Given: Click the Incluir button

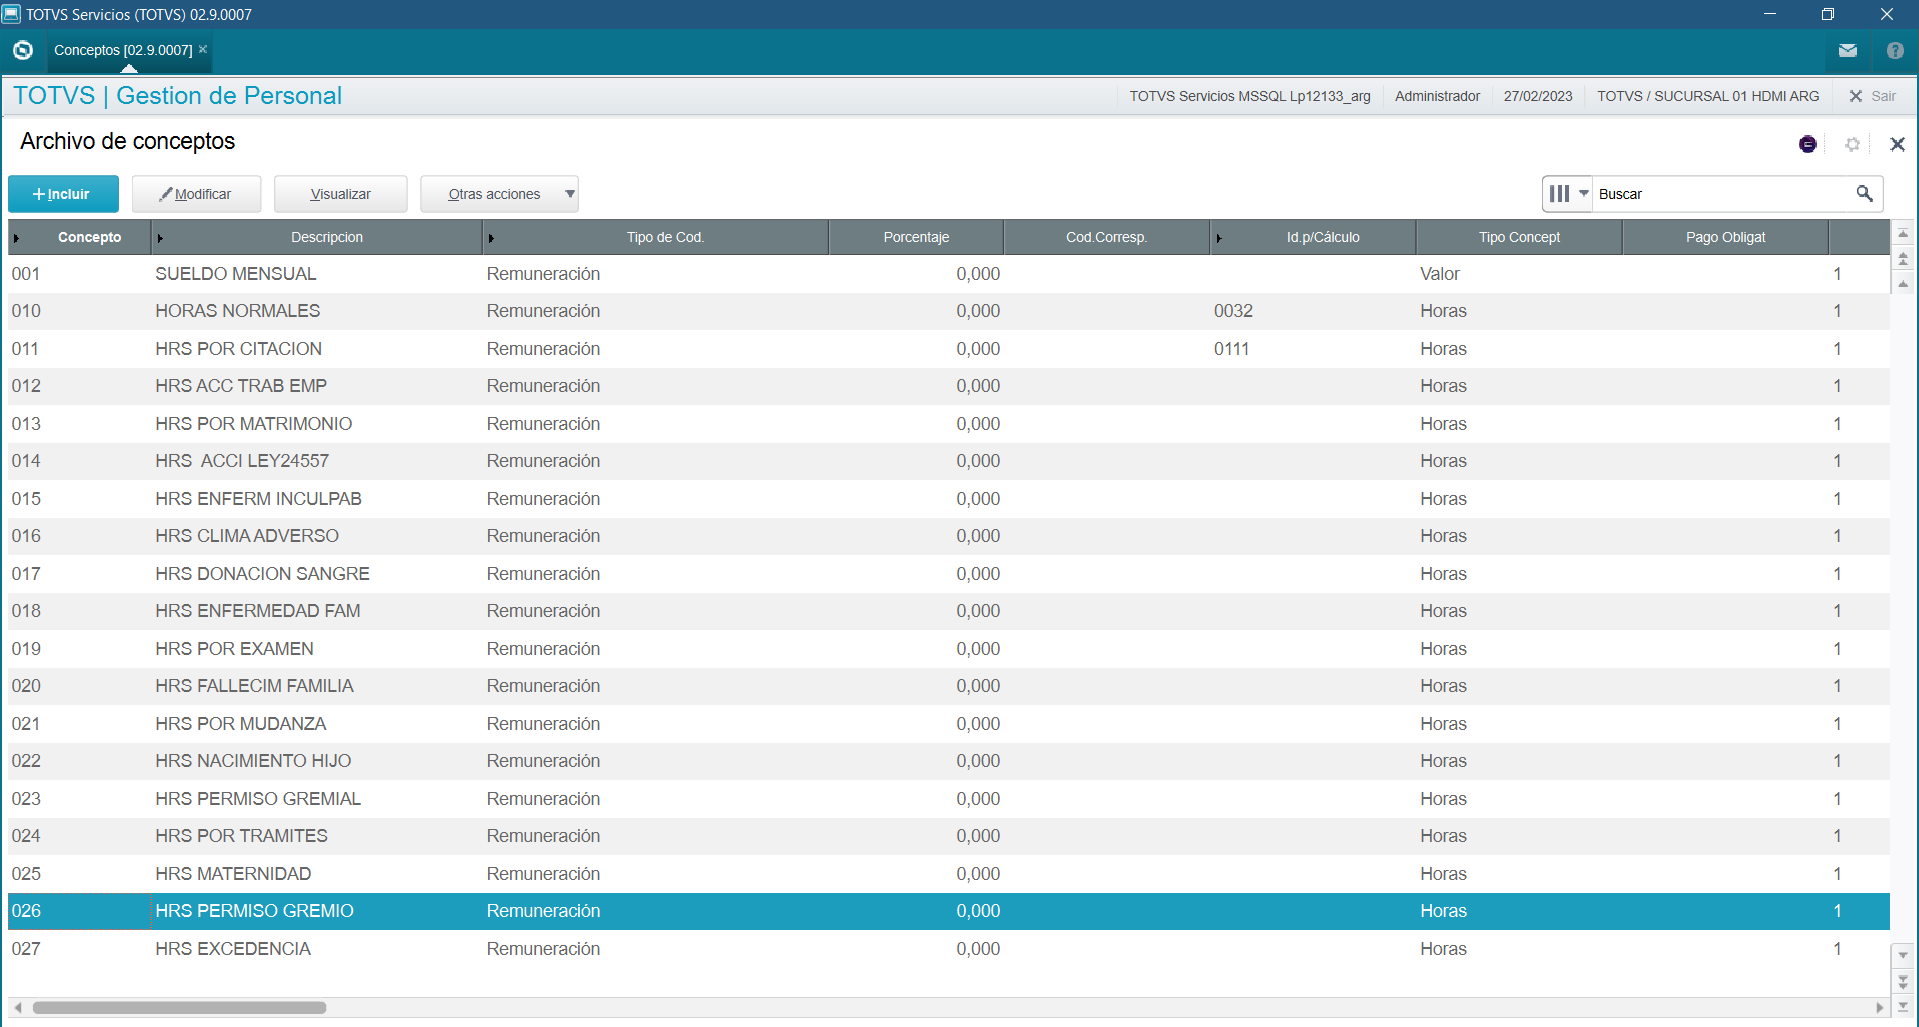Looking at the screenshot, I should (63, 194).
